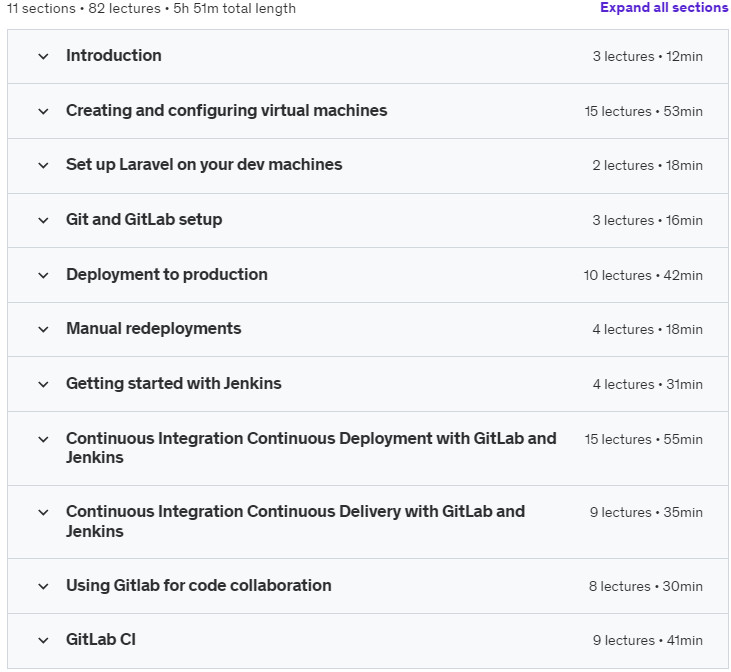
Task: Expand chevron for Deployment to production
Action: 43,276
